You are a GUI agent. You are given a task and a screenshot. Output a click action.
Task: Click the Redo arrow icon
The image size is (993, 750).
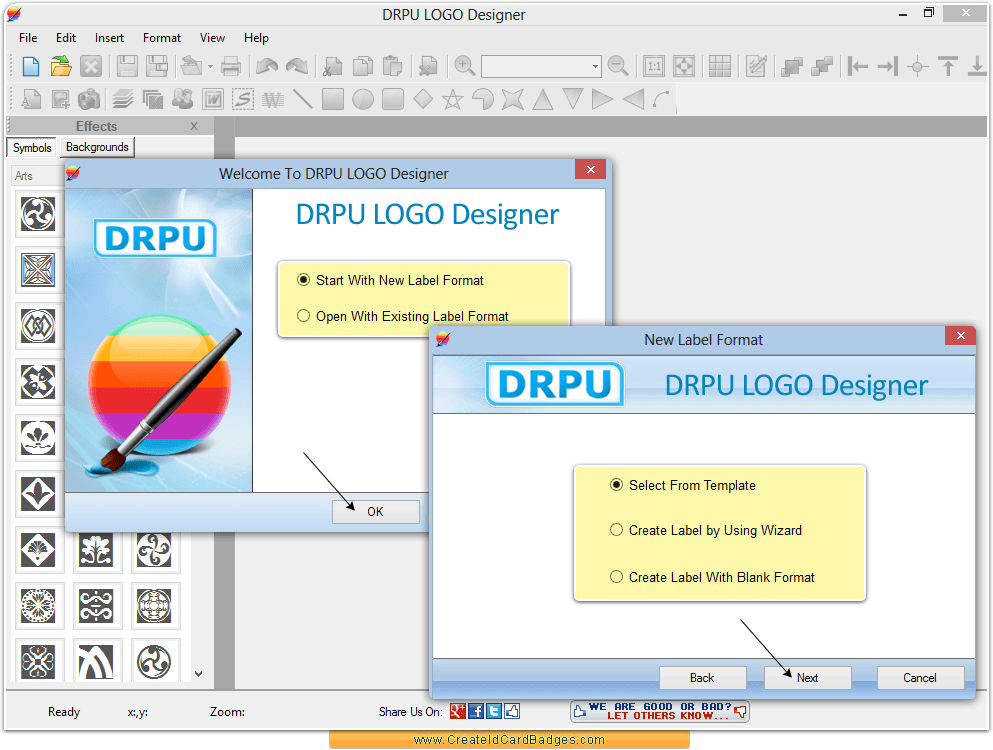[x=297, y=66]
